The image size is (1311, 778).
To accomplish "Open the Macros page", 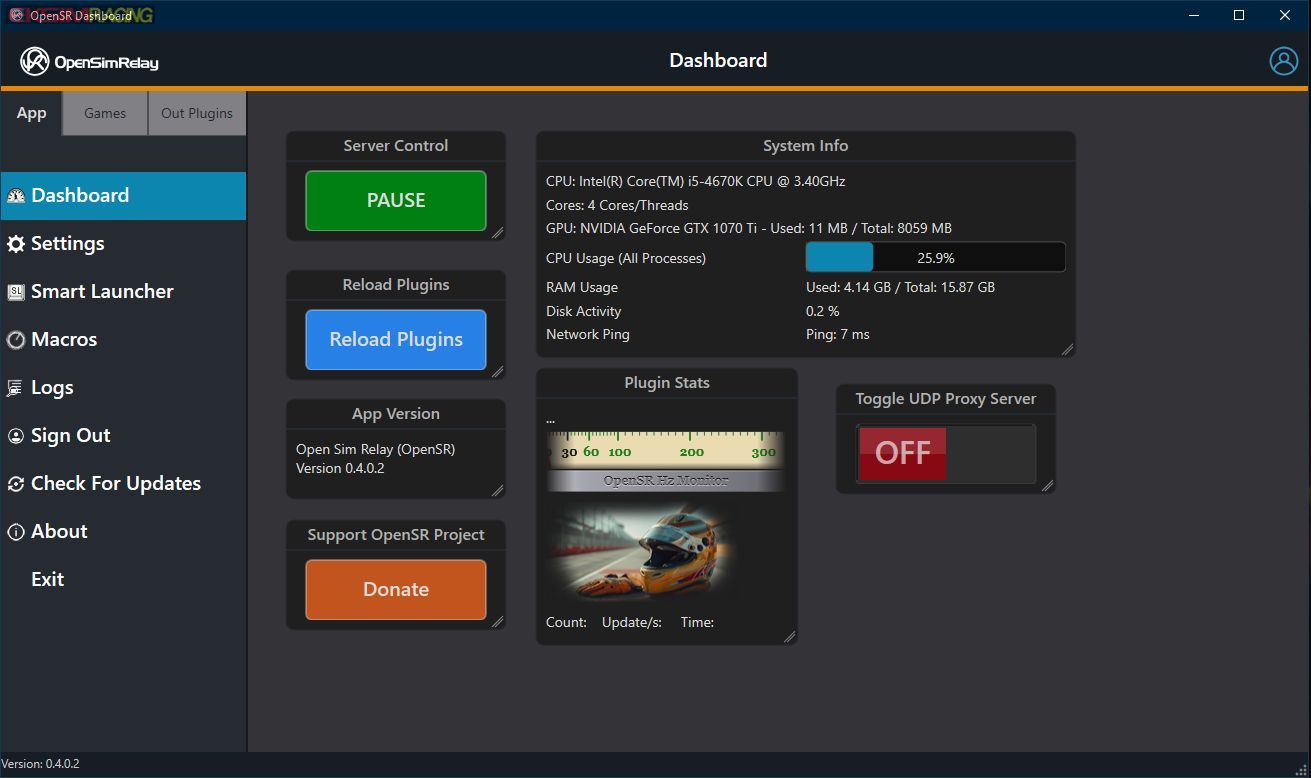I will (x=123, y=340).
